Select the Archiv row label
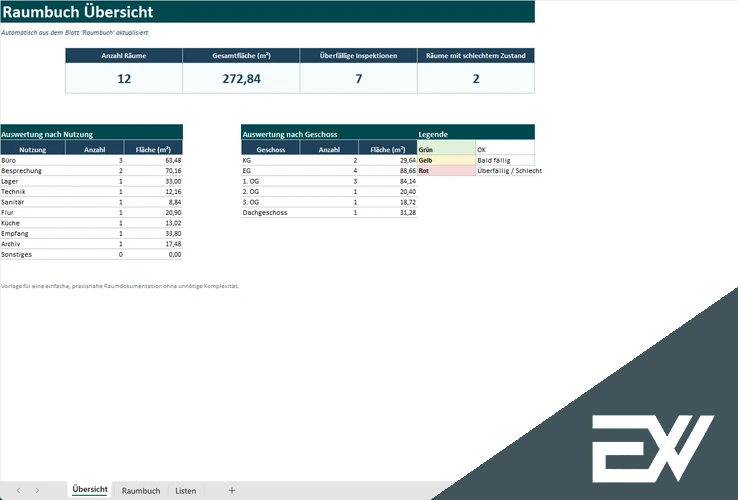 (x=32, y=243)
